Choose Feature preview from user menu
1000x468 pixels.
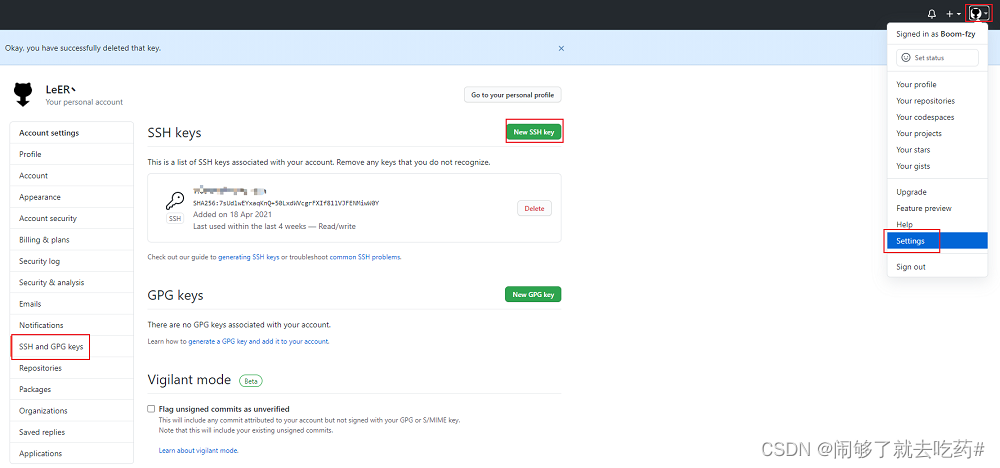[937, 208]
